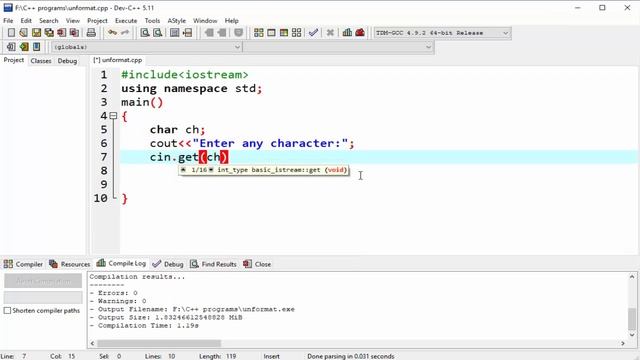This screenshot has height=360, width=640.
Task: Run the program with toolbar Run icon
Action: [271, 33]
